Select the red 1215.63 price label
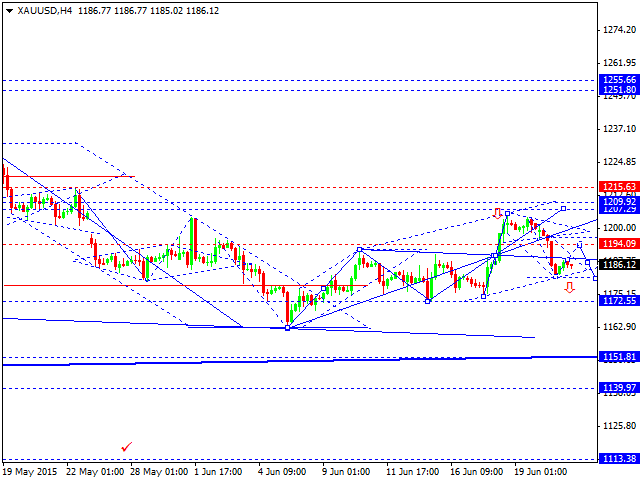Image resolution: width=640 pixels, height=480 pixels. [x=619, y=187]
